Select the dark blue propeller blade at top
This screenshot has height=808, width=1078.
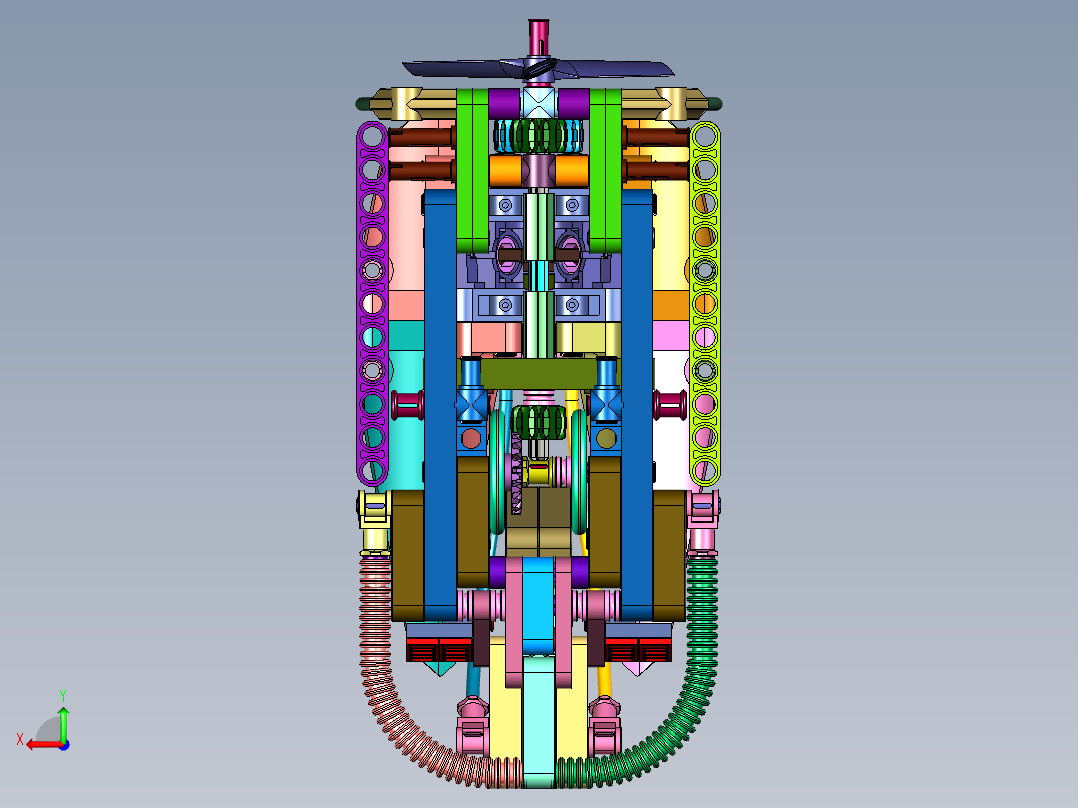538,69
